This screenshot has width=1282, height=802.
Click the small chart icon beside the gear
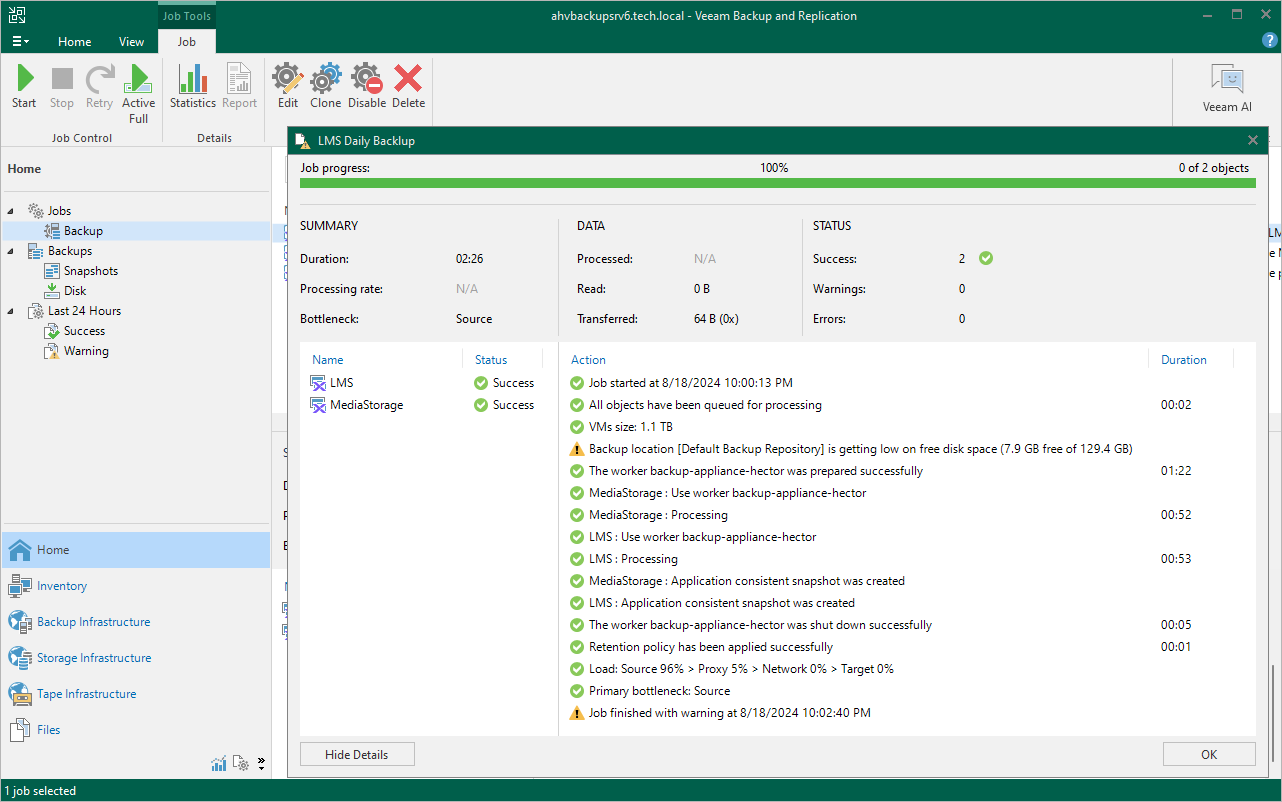point(219,764)
